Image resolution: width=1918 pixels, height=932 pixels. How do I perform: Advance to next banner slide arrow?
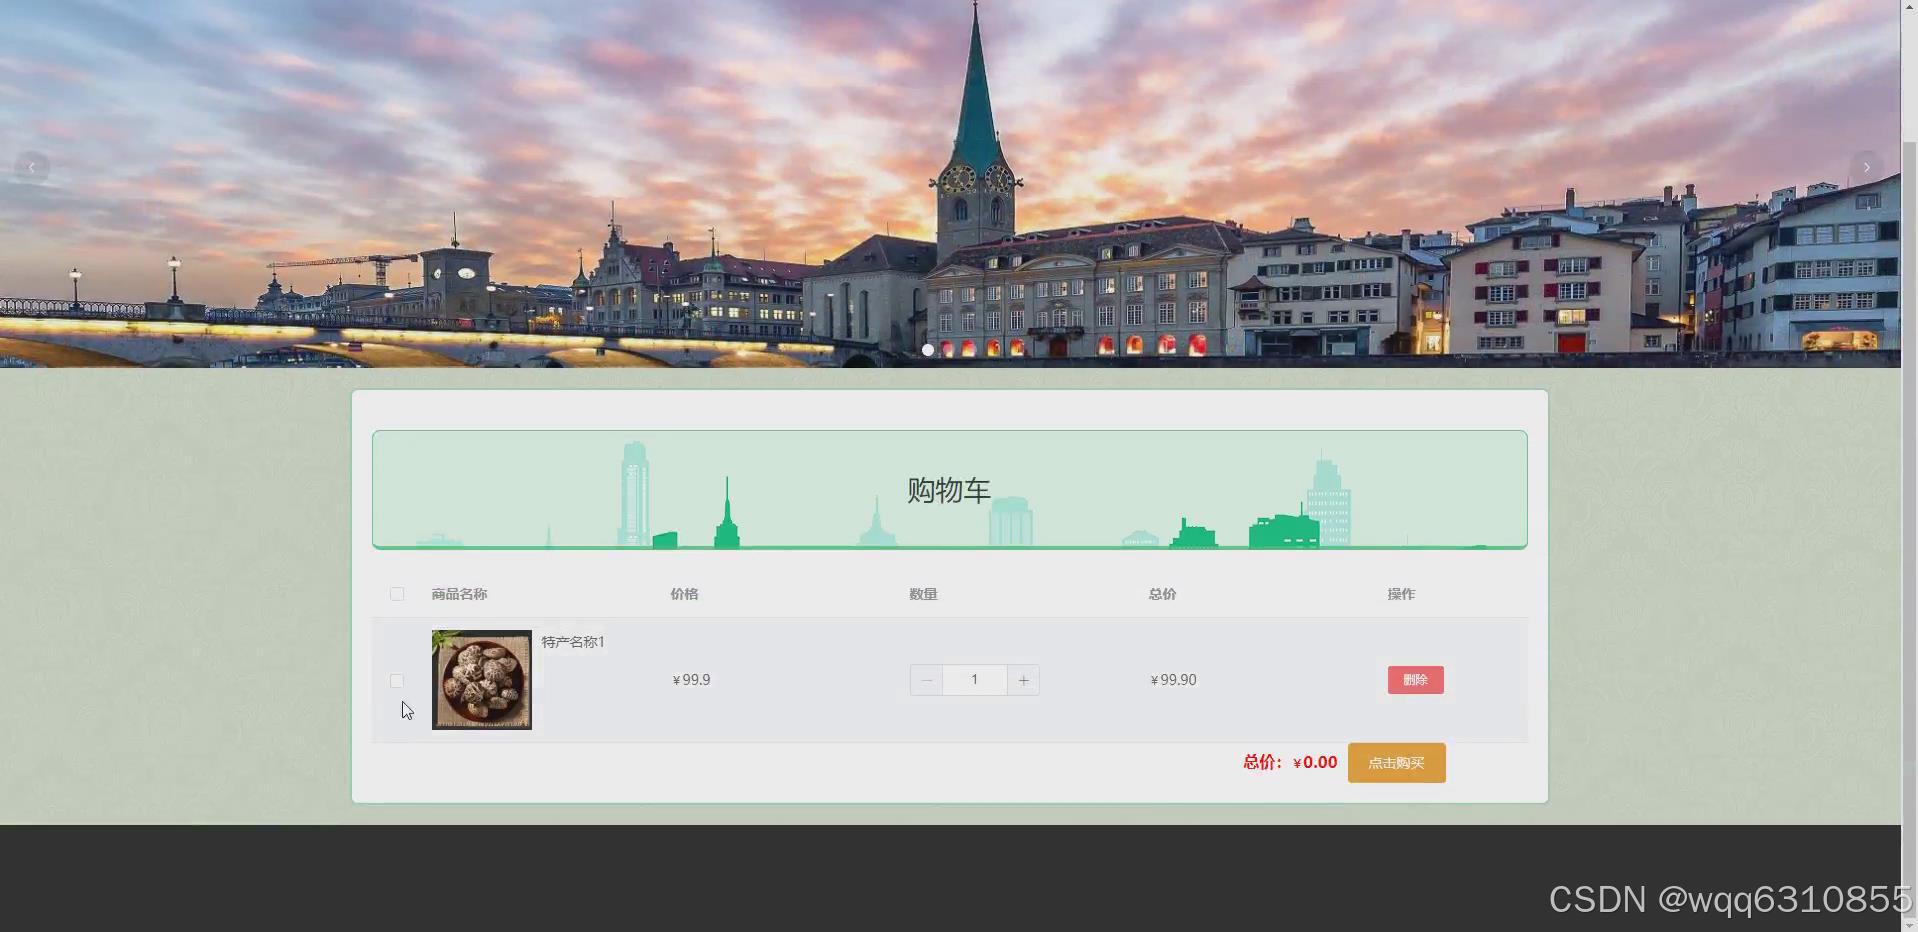[1866, 167]
